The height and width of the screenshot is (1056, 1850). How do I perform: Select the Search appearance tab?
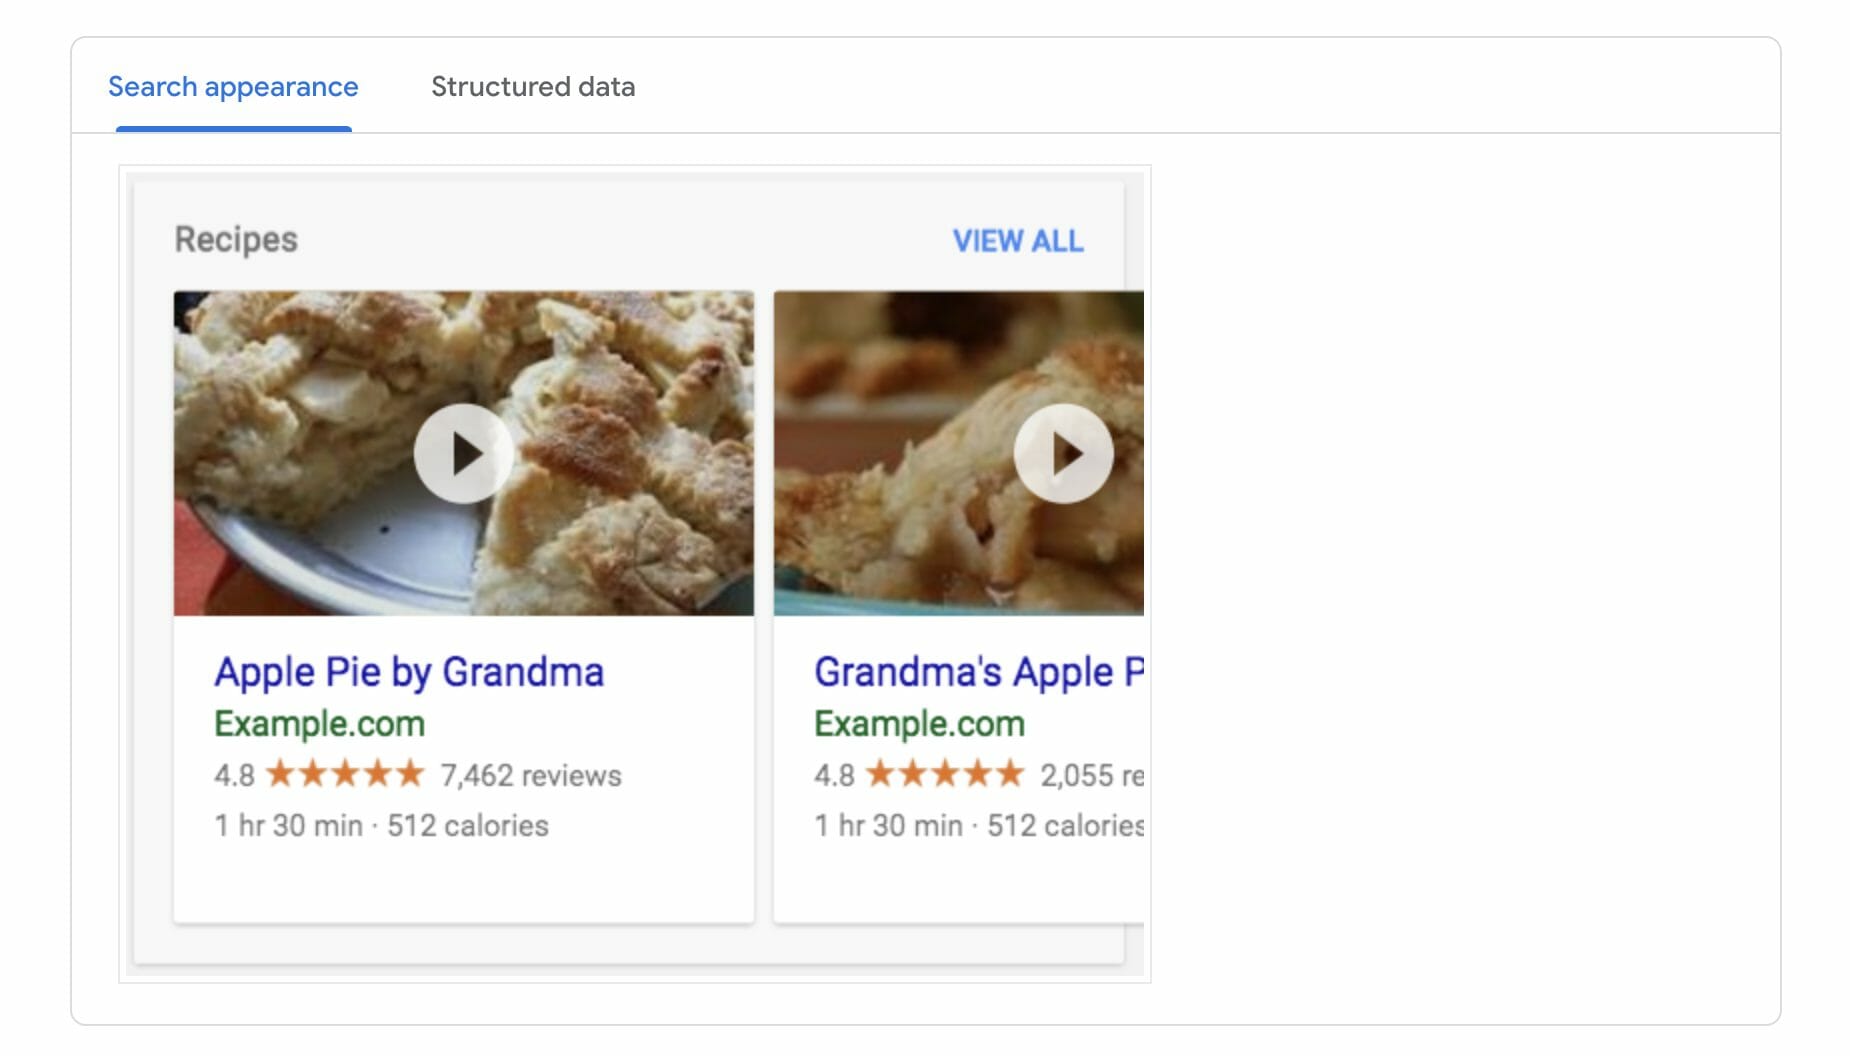click(233, 87)
